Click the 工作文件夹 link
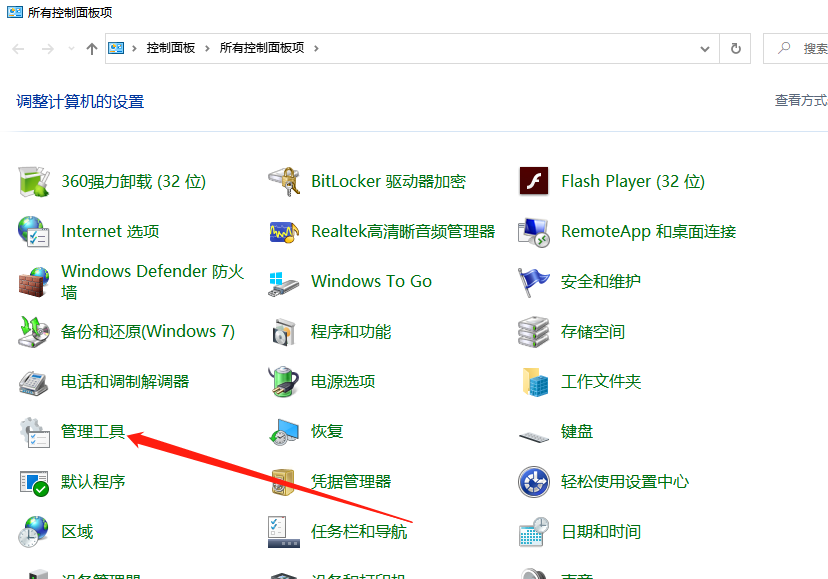 coord(600,381)
